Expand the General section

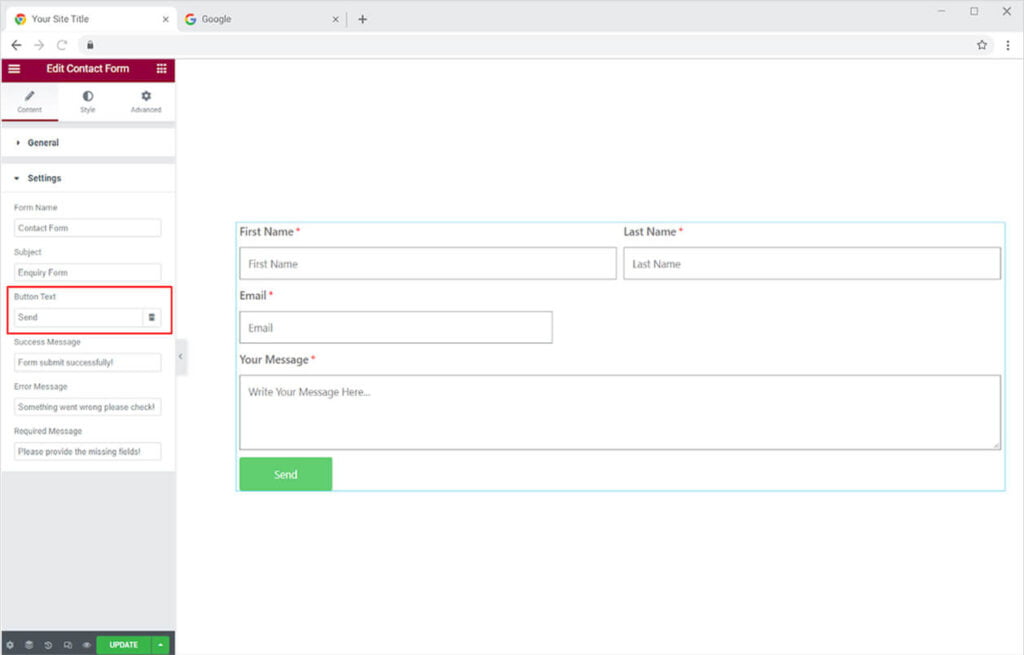[43, 143]
